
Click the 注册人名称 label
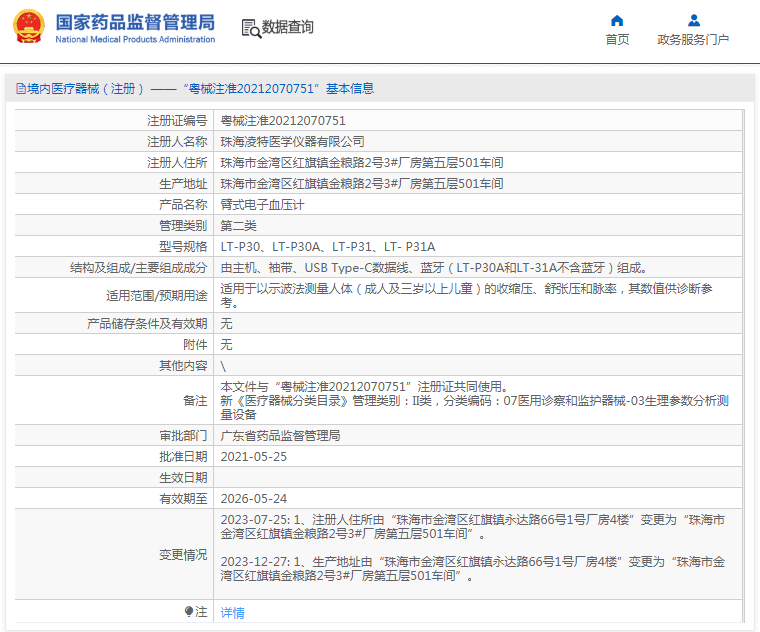(x=177, y=142)
